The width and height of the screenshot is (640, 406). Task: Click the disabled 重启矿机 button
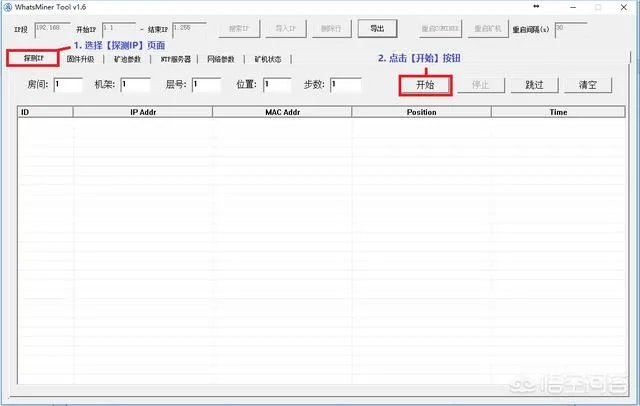click(488, 29)
